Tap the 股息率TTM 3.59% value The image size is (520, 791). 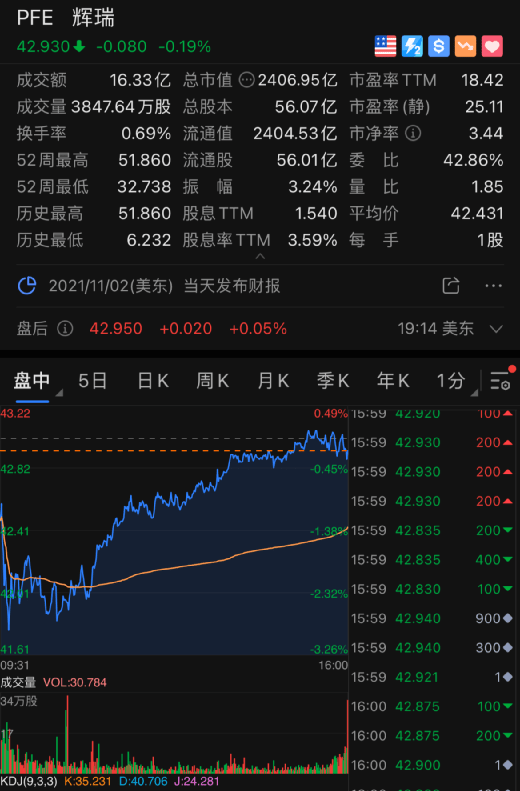pyautogui.click(x=312, y=240)
